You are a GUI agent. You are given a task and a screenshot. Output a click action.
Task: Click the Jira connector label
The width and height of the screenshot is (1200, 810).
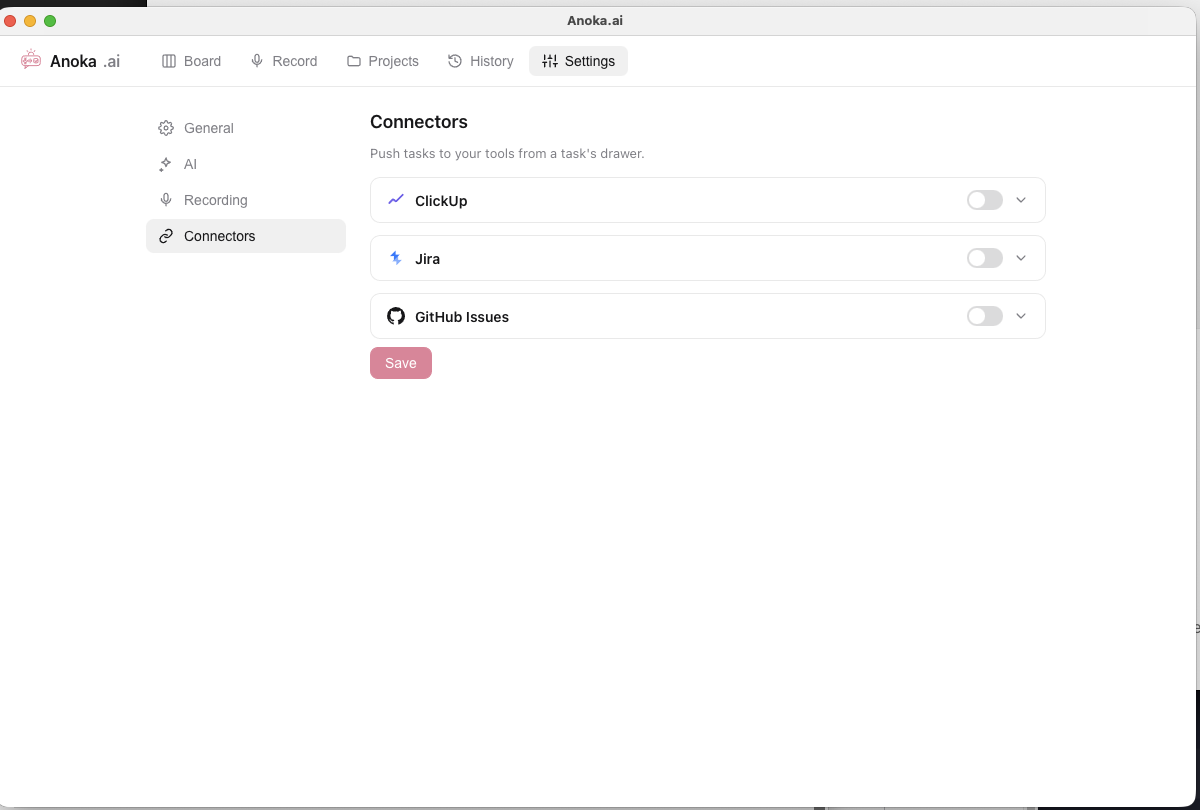pos(427,259)
